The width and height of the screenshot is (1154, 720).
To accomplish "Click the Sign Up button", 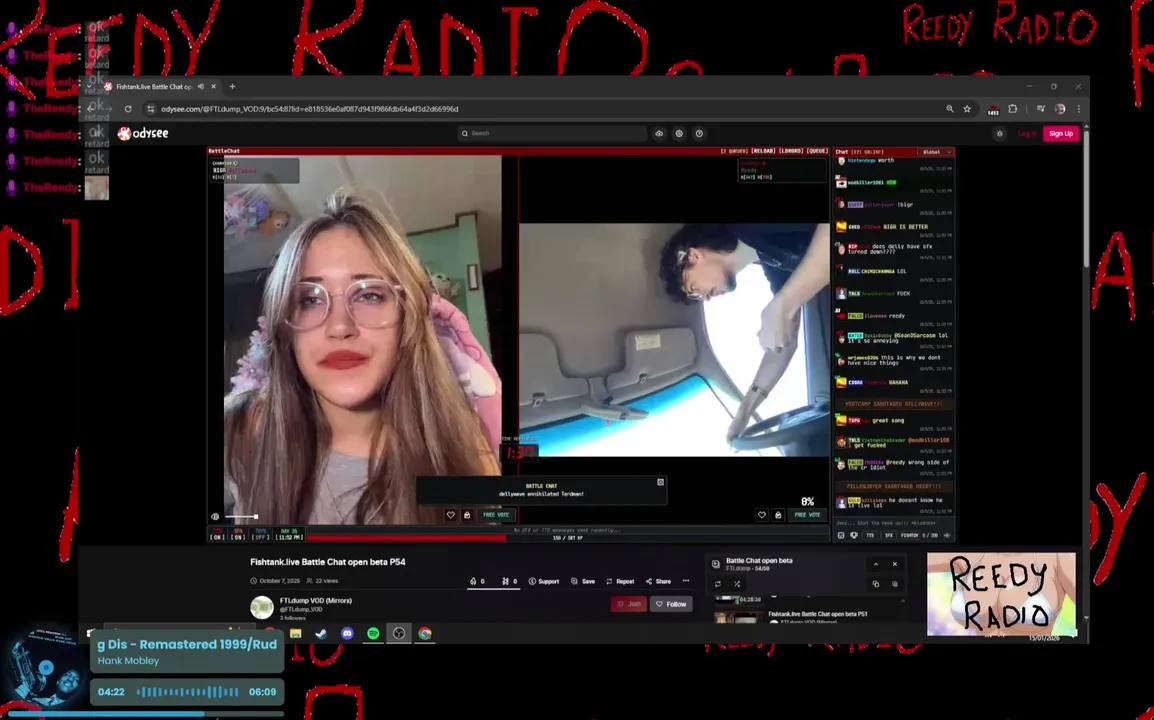I will click(1061, 133).
